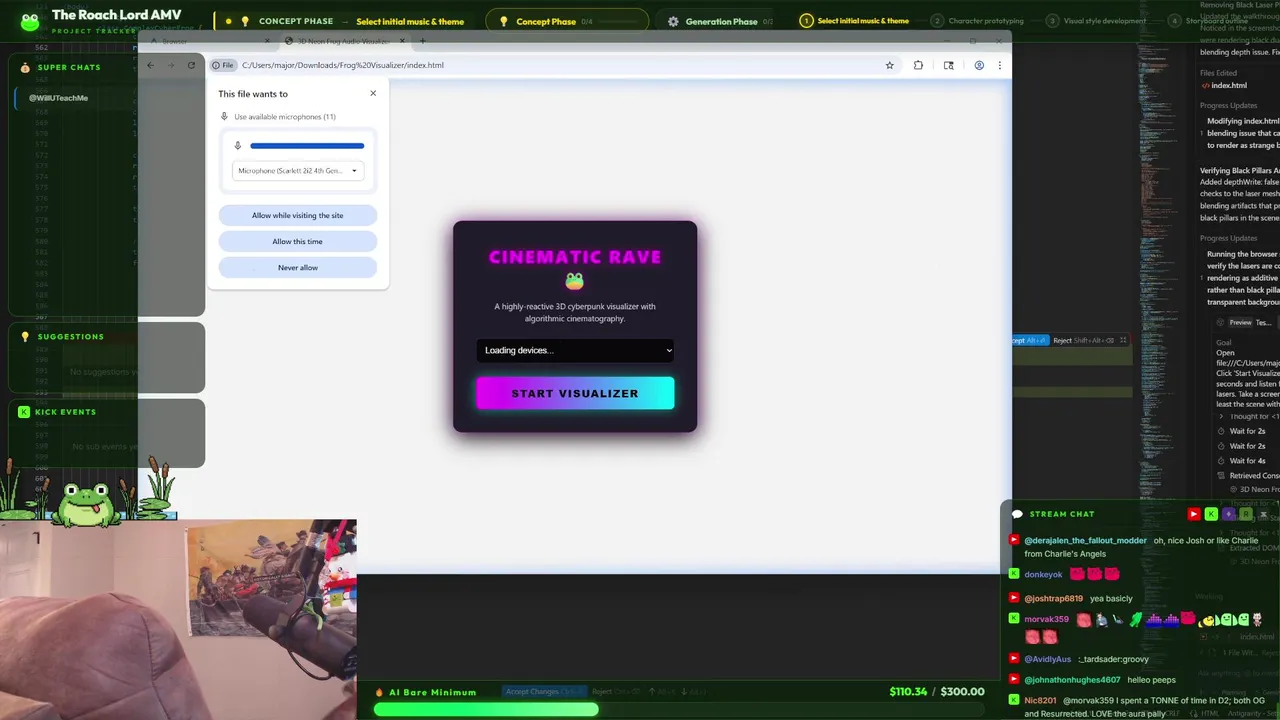Click the purple icon in Stream Chat header
The height and width of the screenshot is (720, 1280).
(1228, 514)
